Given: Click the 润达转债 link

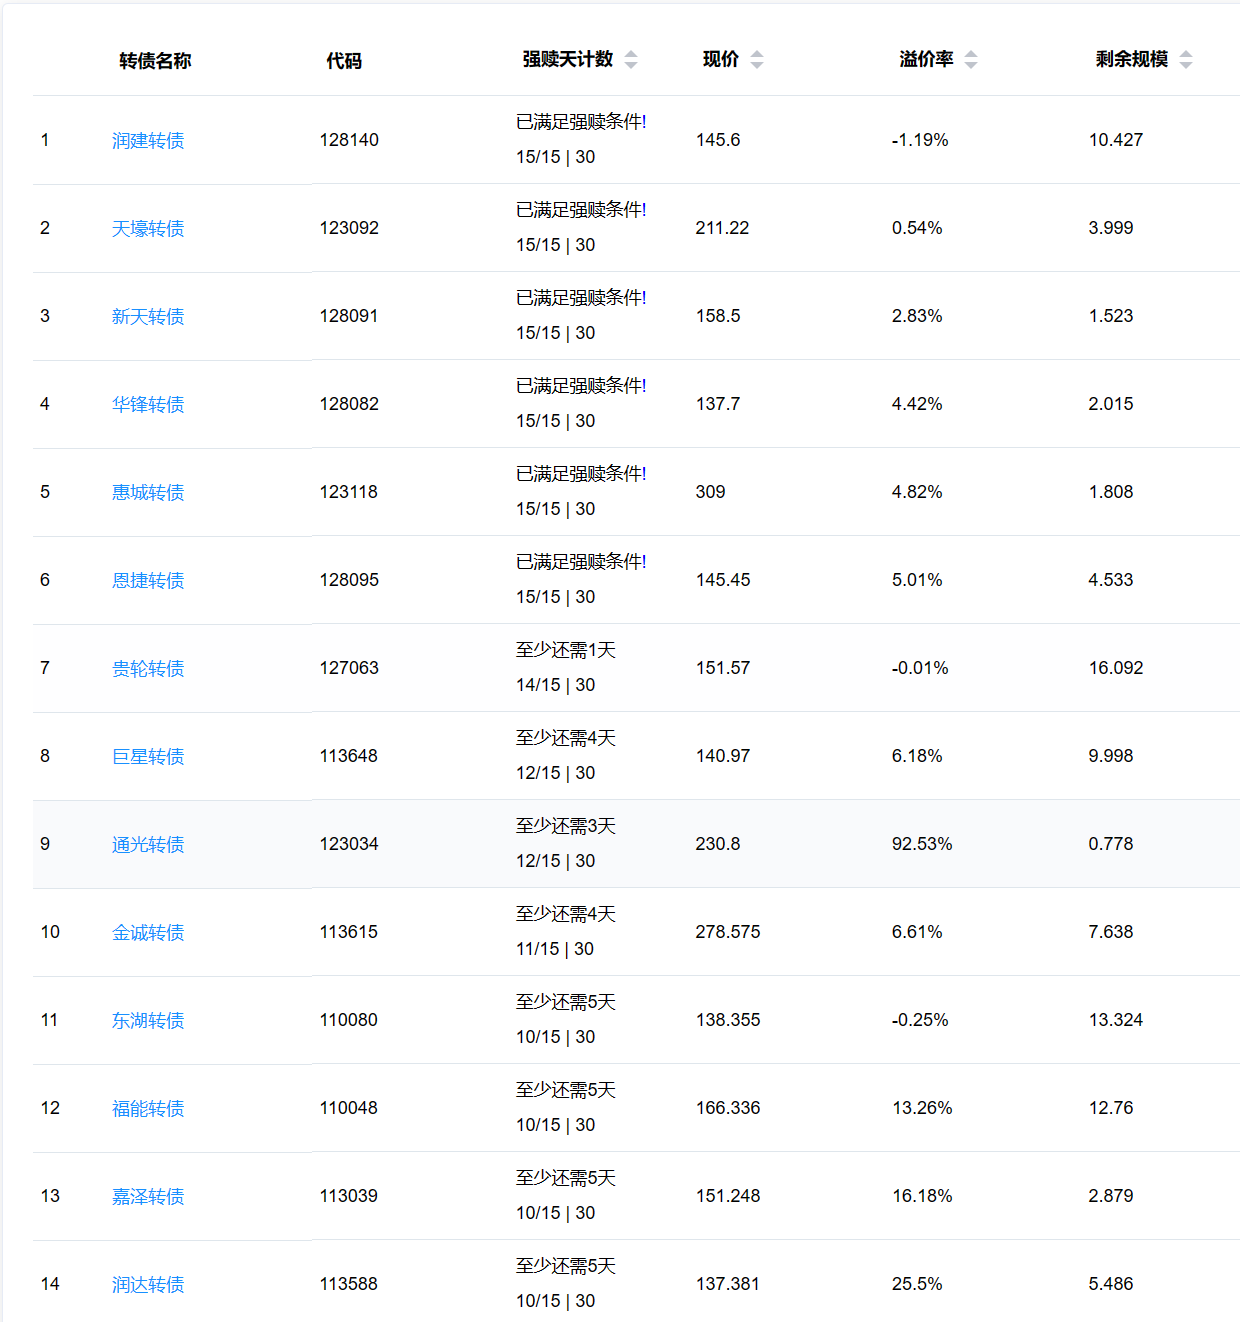Looking at the screenshot, I should 148,1285.
